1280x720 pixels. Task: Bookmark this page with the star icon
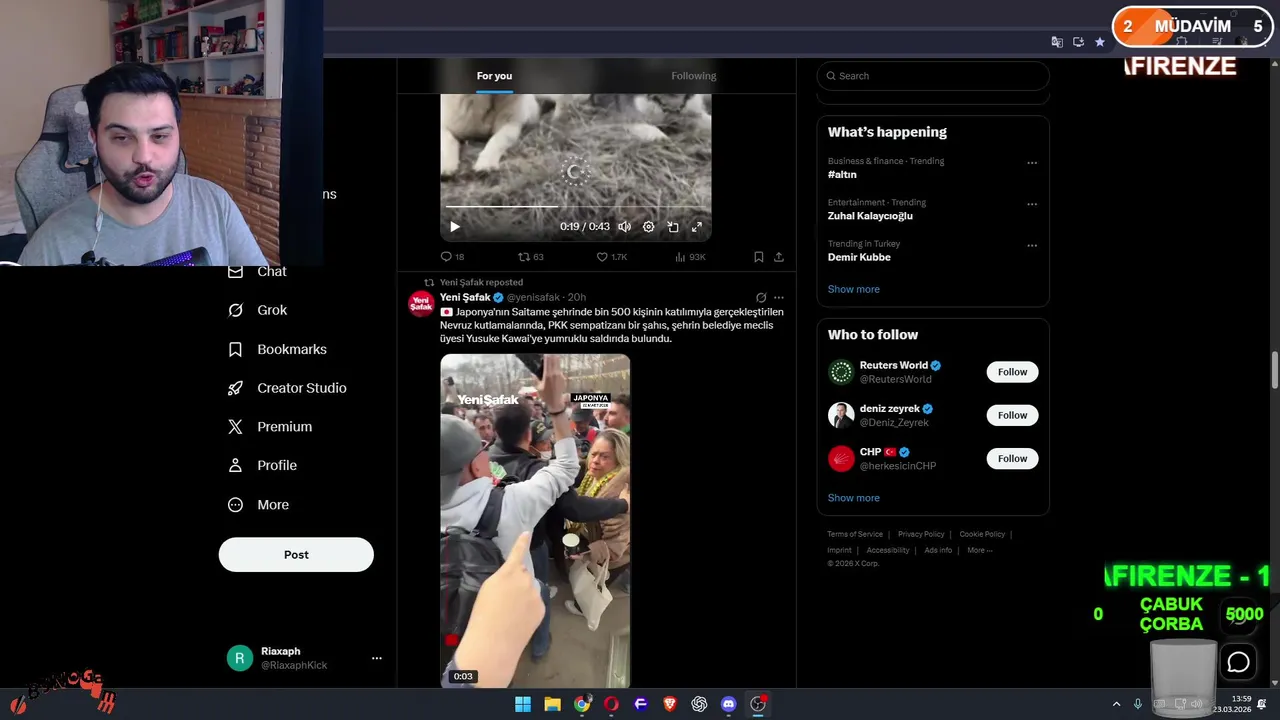pyautogui.click(x=1100, y=42)
